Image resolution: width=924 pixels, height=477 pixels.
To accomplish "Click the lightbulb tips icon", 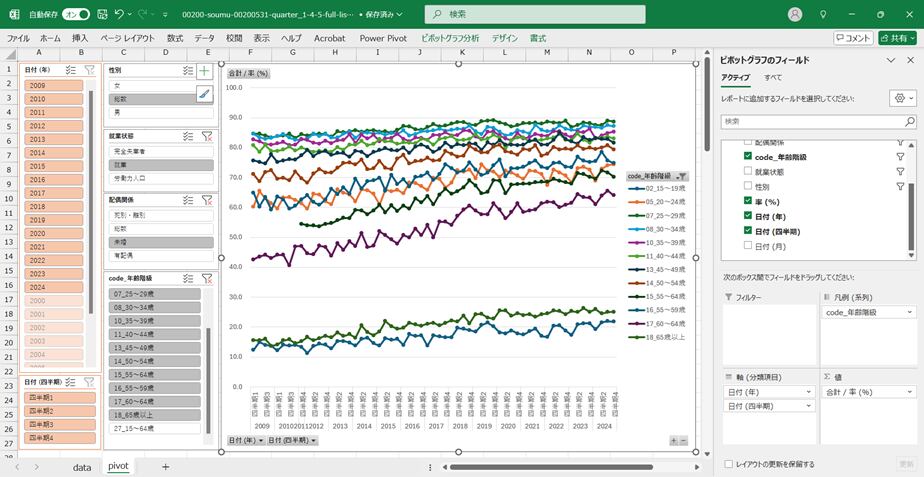I will 823,14.
